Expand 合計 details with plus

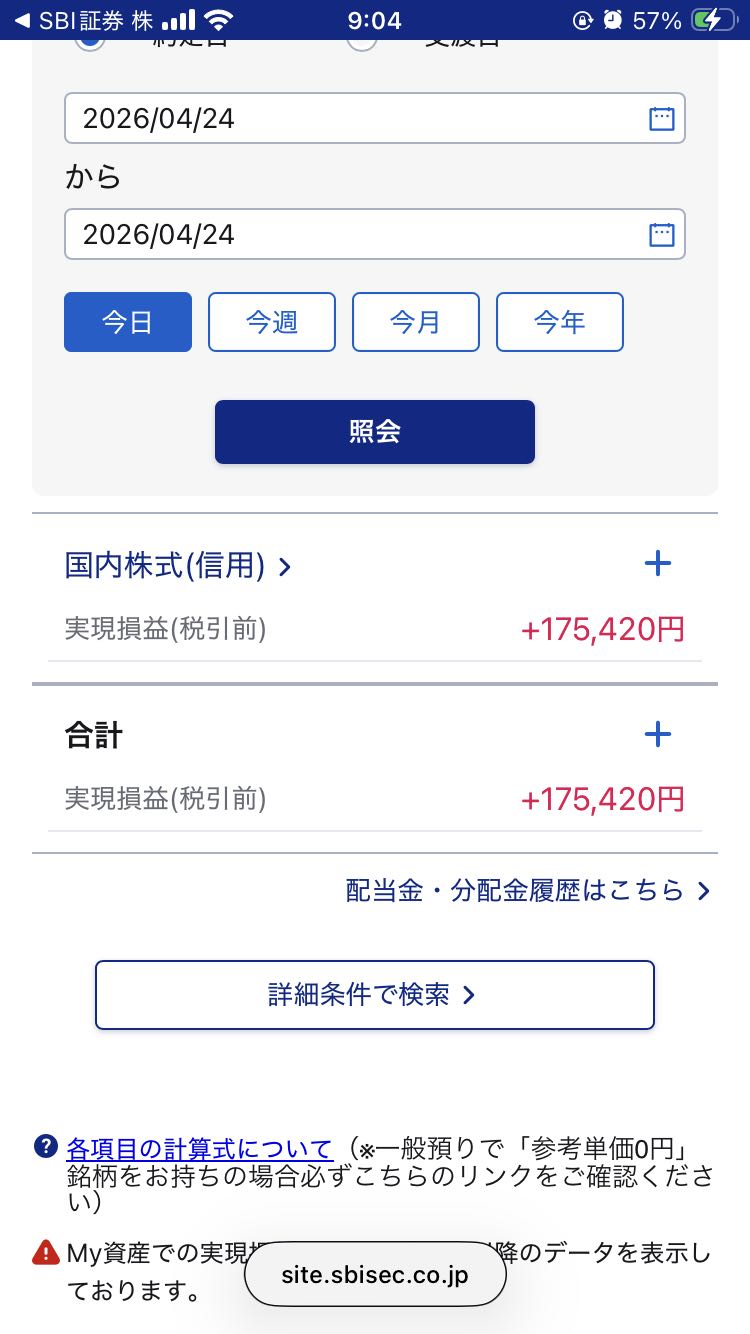tap(657, 735)
